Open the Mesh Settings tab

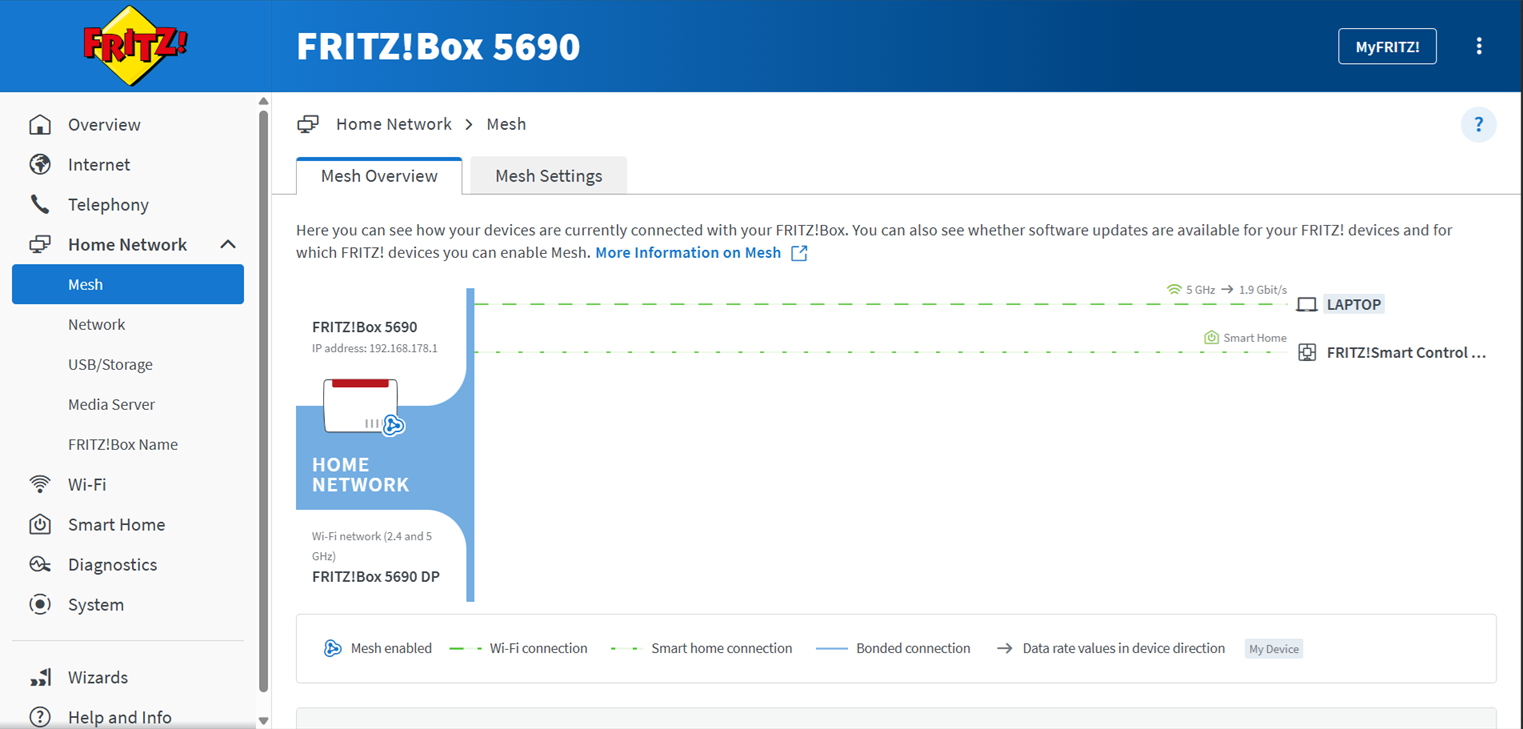click(549, 176)
